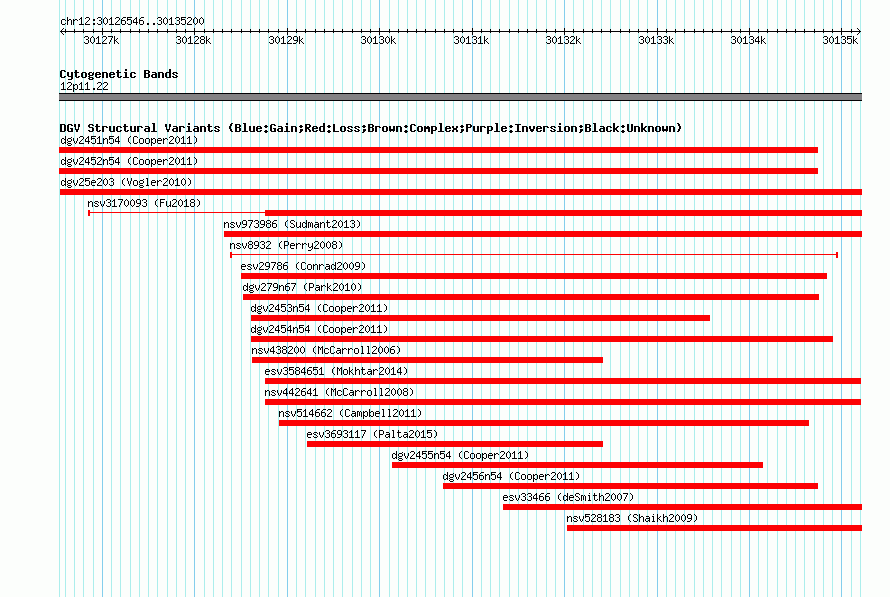This screenshot has width=890, height=597.
Task: Select the nsv973986 (Sudmant2013) loss bar
Action: pyautogui.click(x=543, y=234)
